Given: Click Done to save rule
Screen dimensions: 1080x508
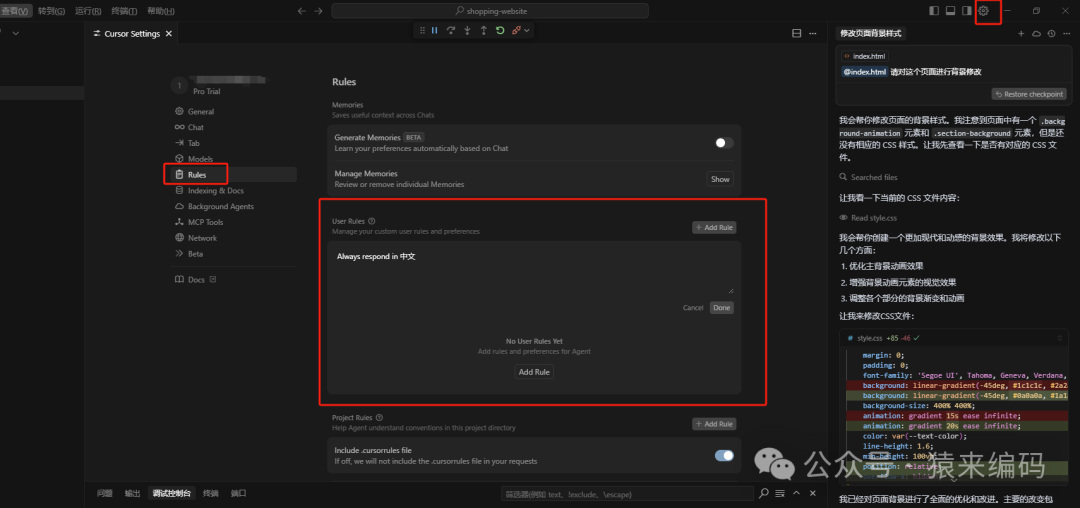Looking at the screenshot, I should click(x=722, y=308).
